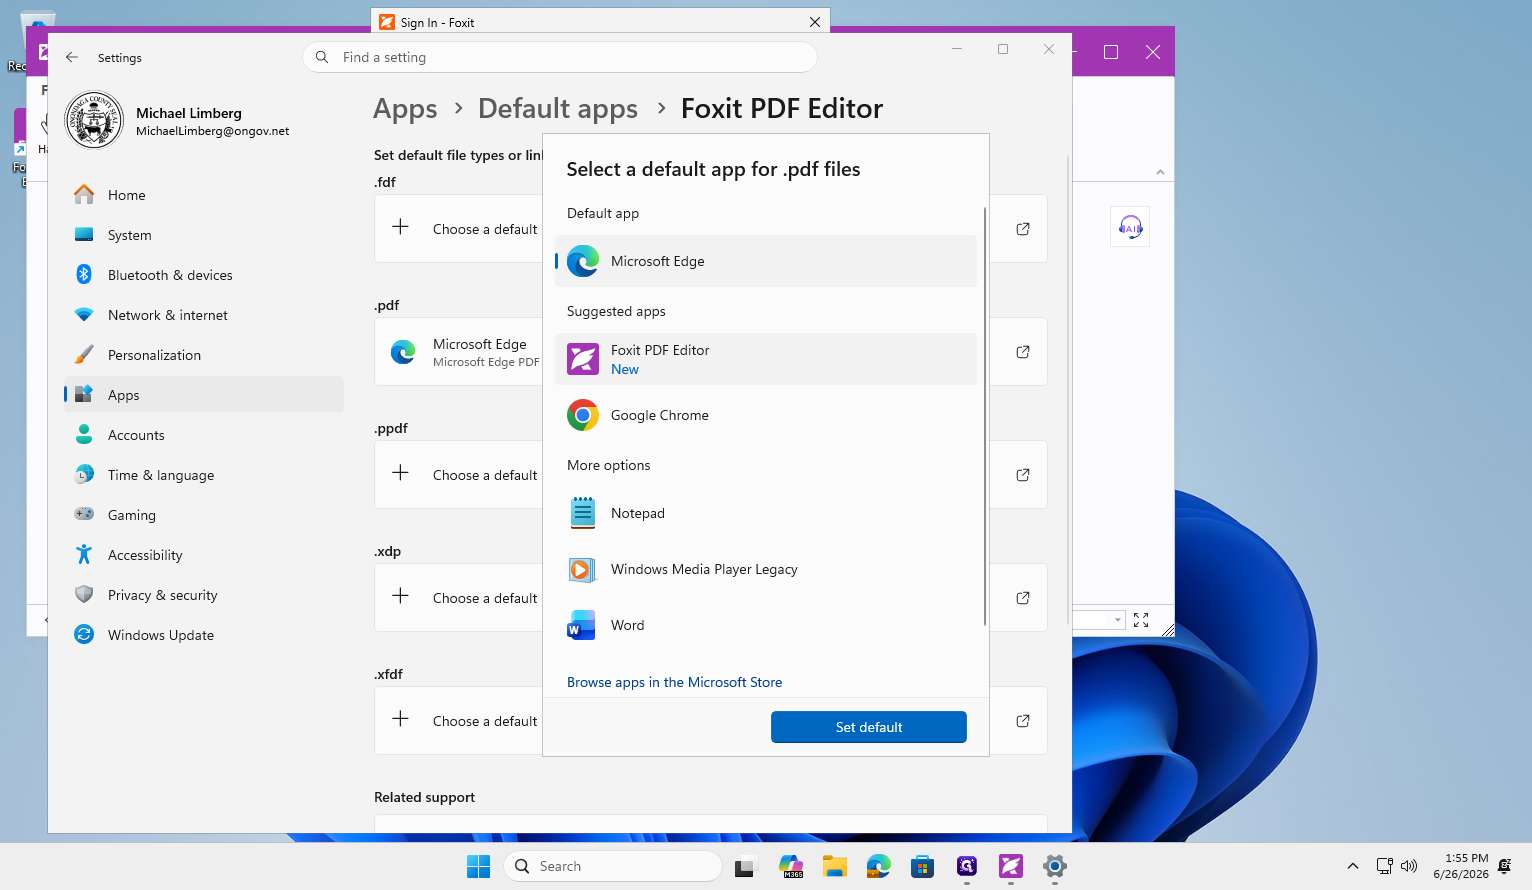Open Windows Start menu
1532x890 pixels.
[x=479, y=866]
